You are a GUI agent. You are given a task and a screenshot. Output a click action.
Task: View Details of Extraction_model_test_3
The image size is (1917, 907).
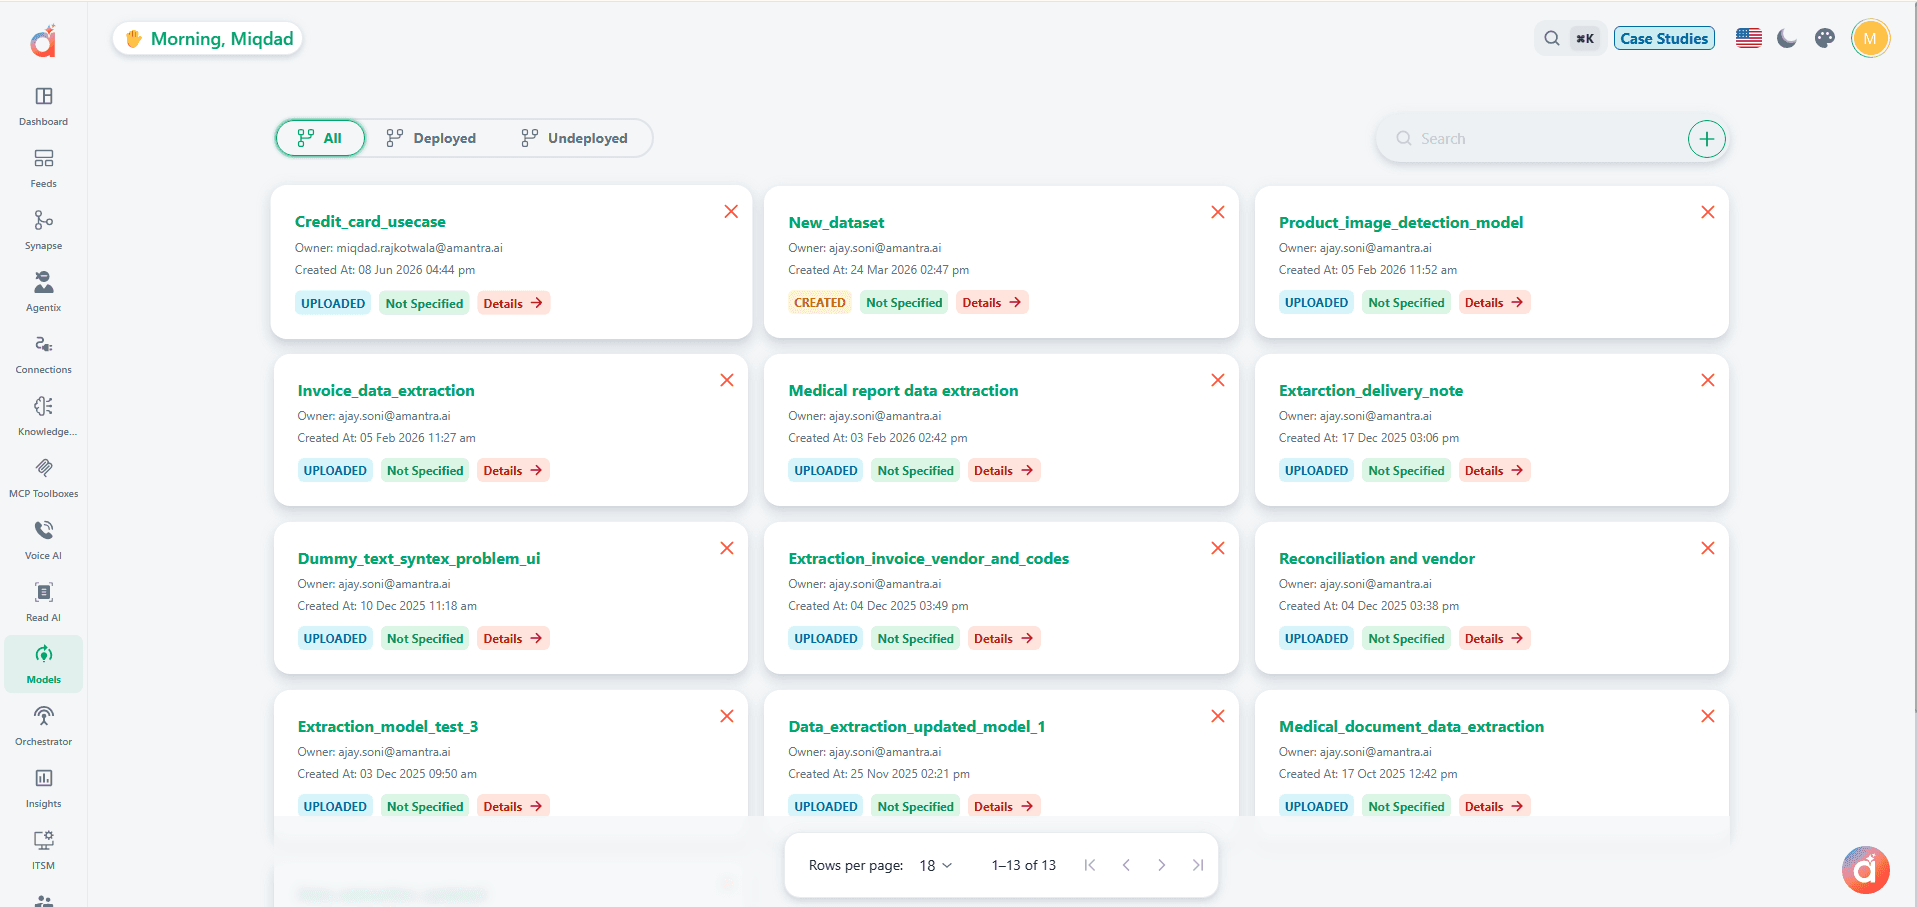(513, 806)
